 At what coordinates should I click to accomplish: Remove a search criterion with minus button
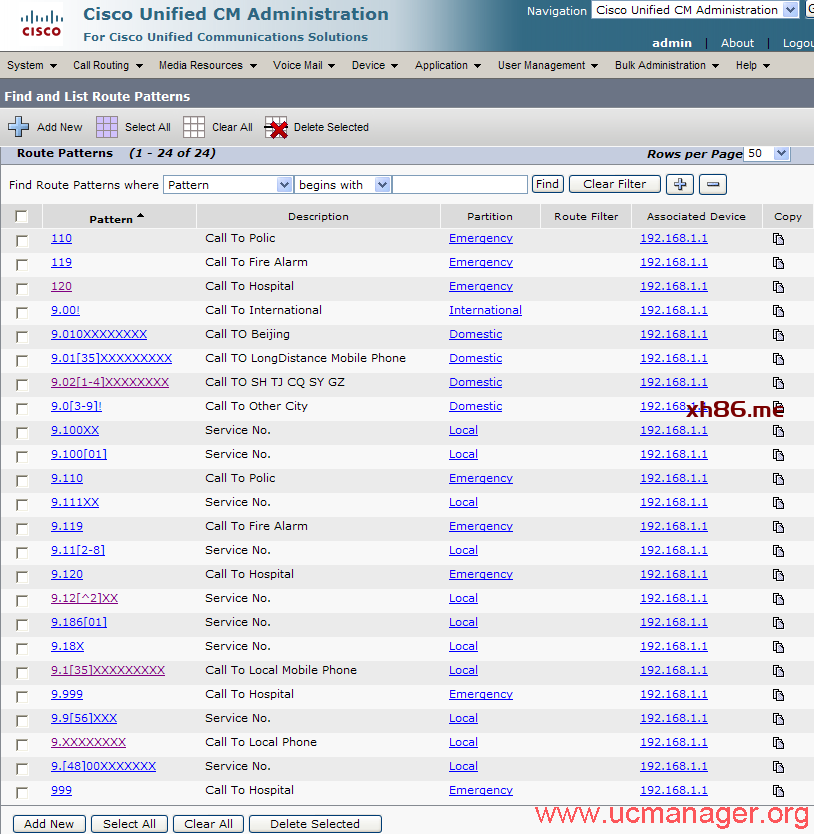point(712,184)
